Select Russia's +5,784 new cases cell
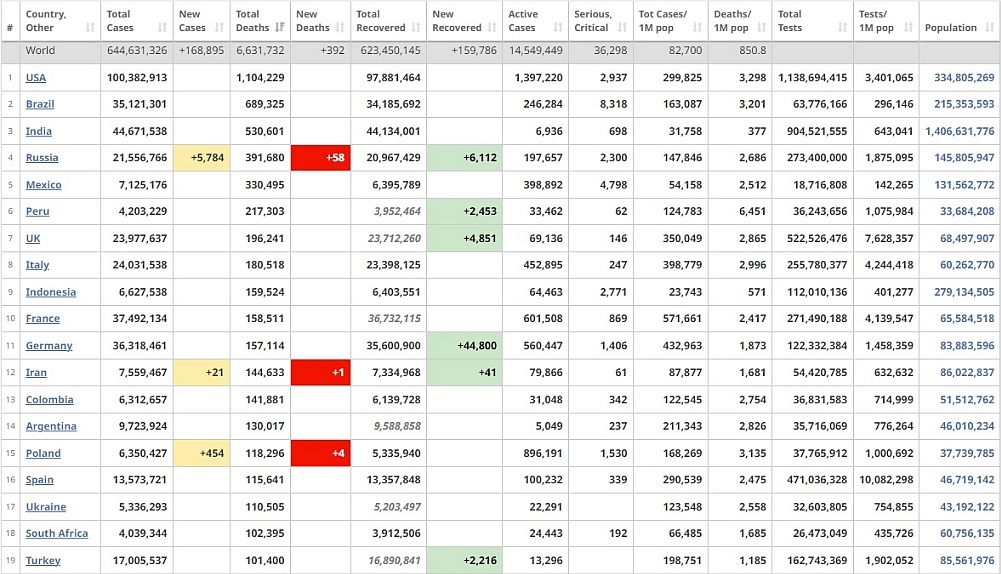The height and width of the screenshot is (574, 1001). coord(201,158)
